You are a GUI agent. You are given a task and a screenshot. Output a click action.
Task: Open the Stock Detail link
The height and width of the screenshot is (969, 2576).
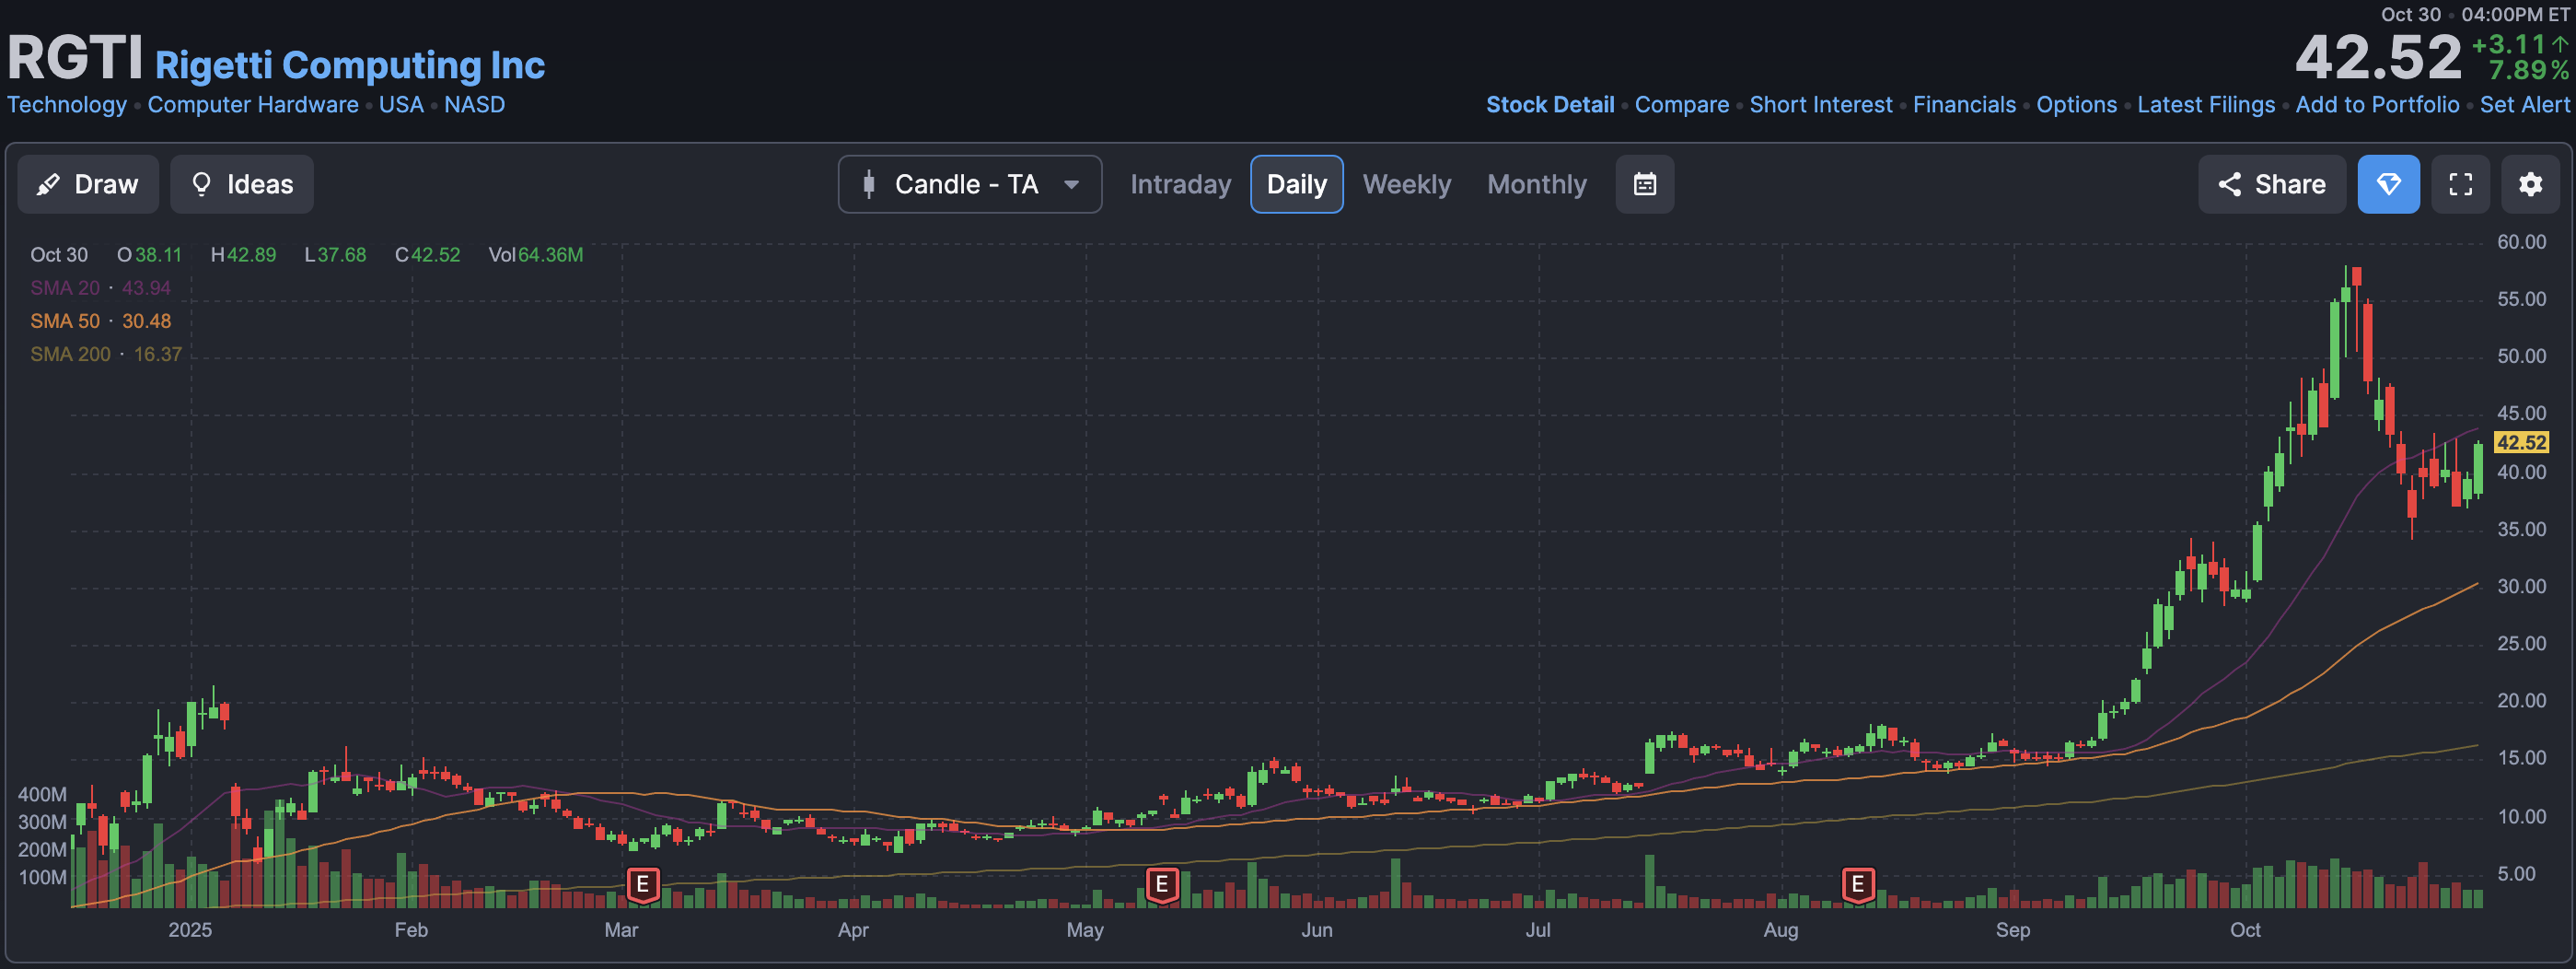click(1549, 104)
